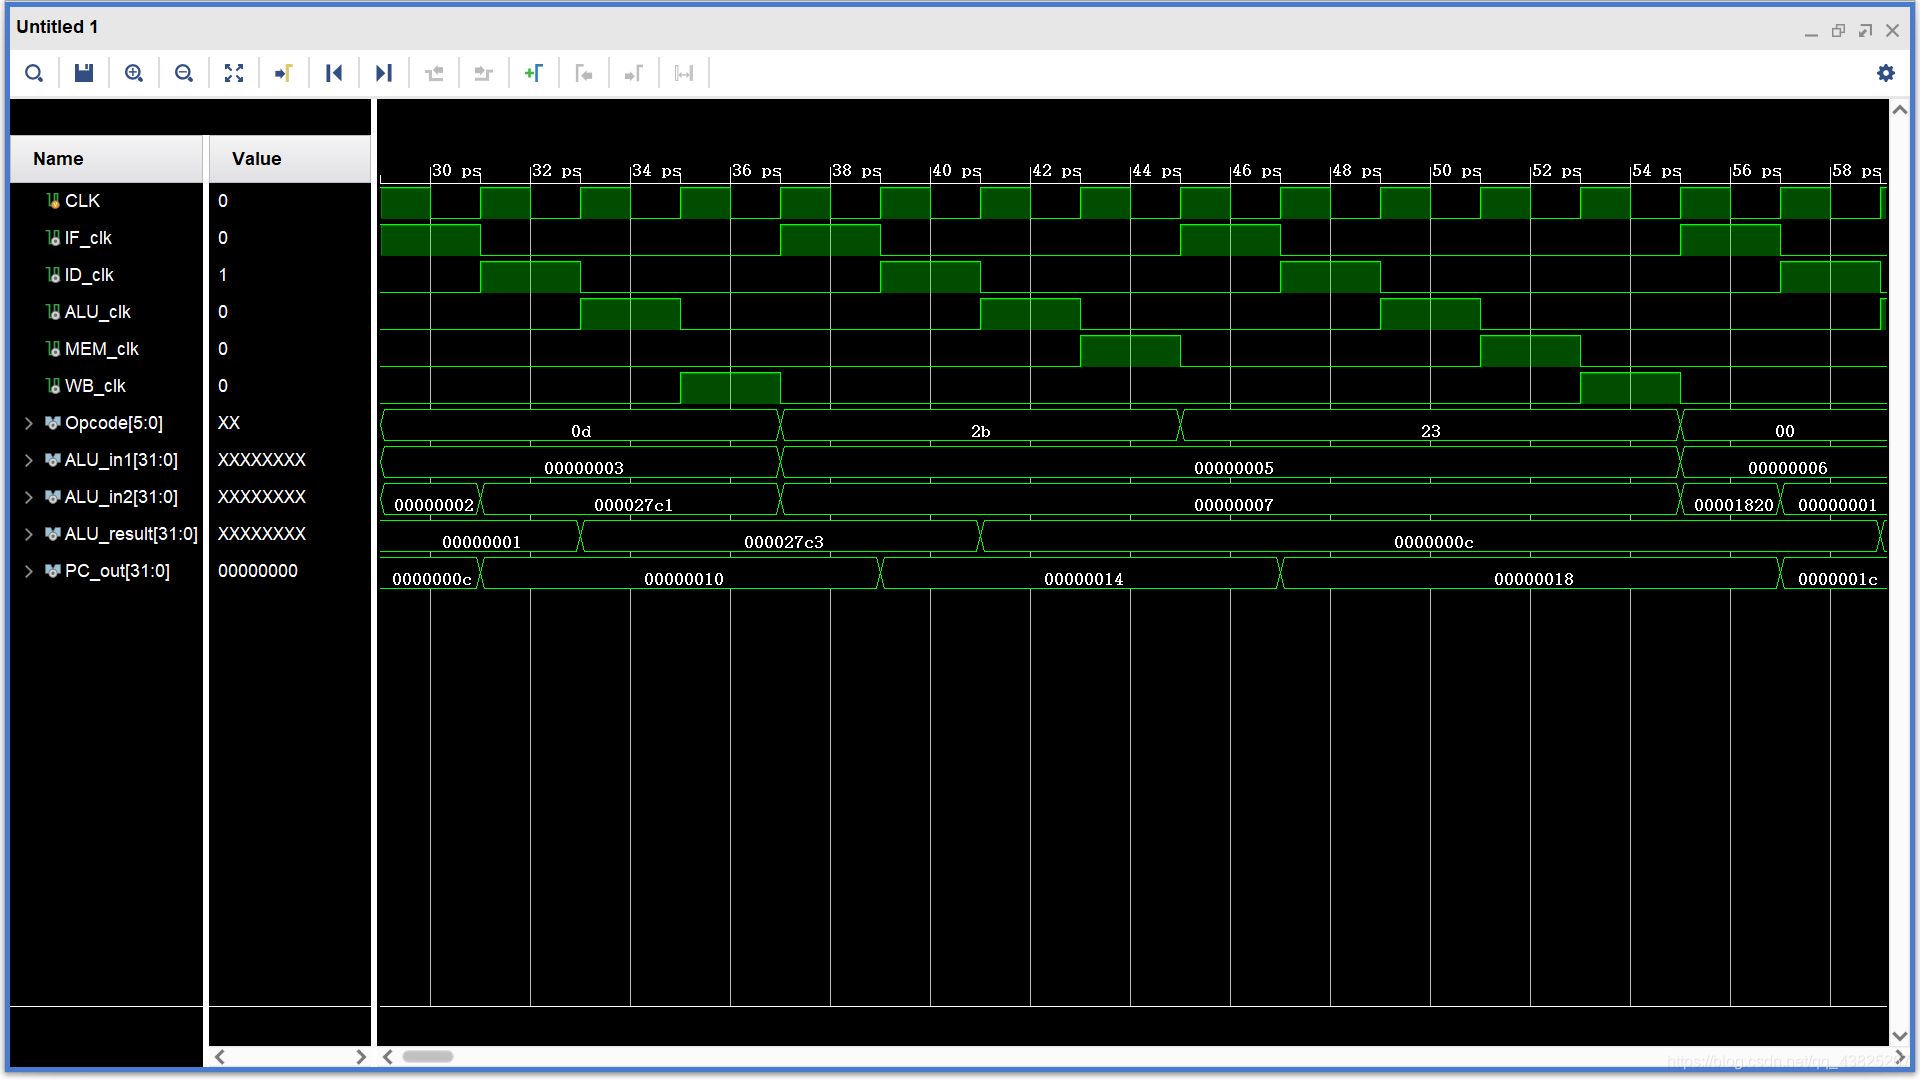Click the zoom in icon
1920x1080 pixels.
coord(135,73)
